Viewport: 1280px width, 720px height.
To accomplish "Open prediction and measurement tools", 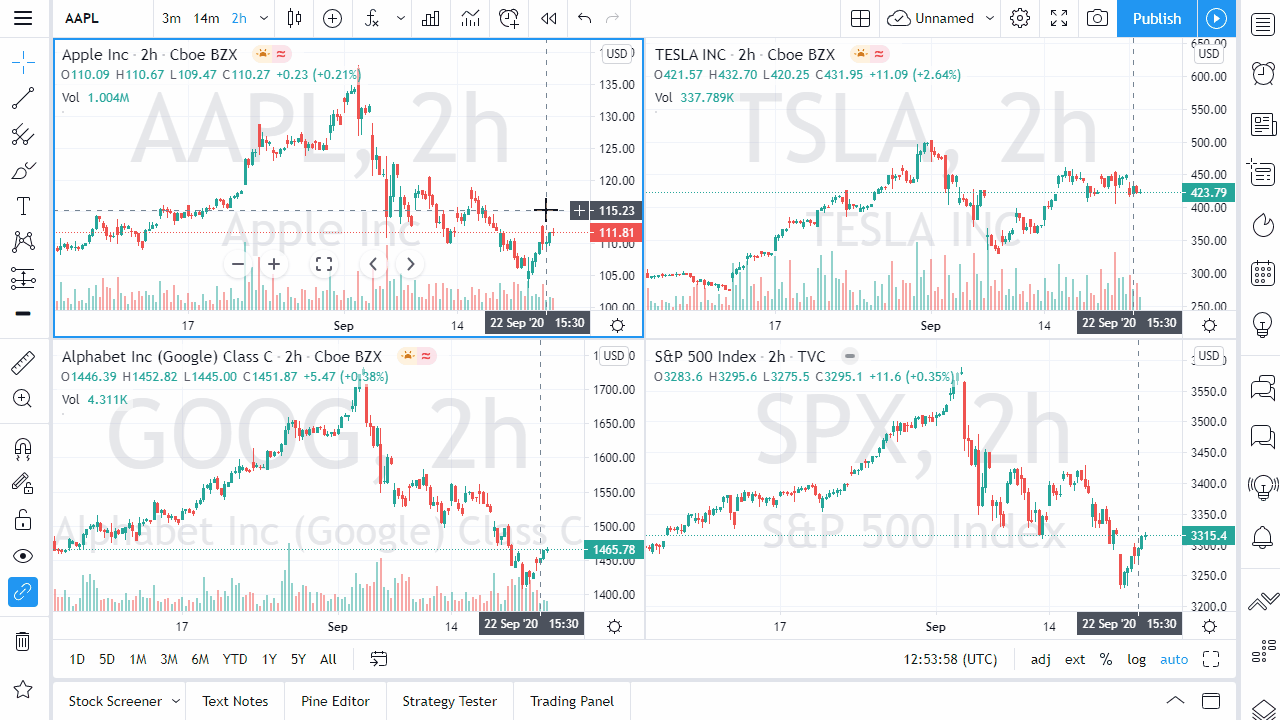I will [x=23, y=278].
